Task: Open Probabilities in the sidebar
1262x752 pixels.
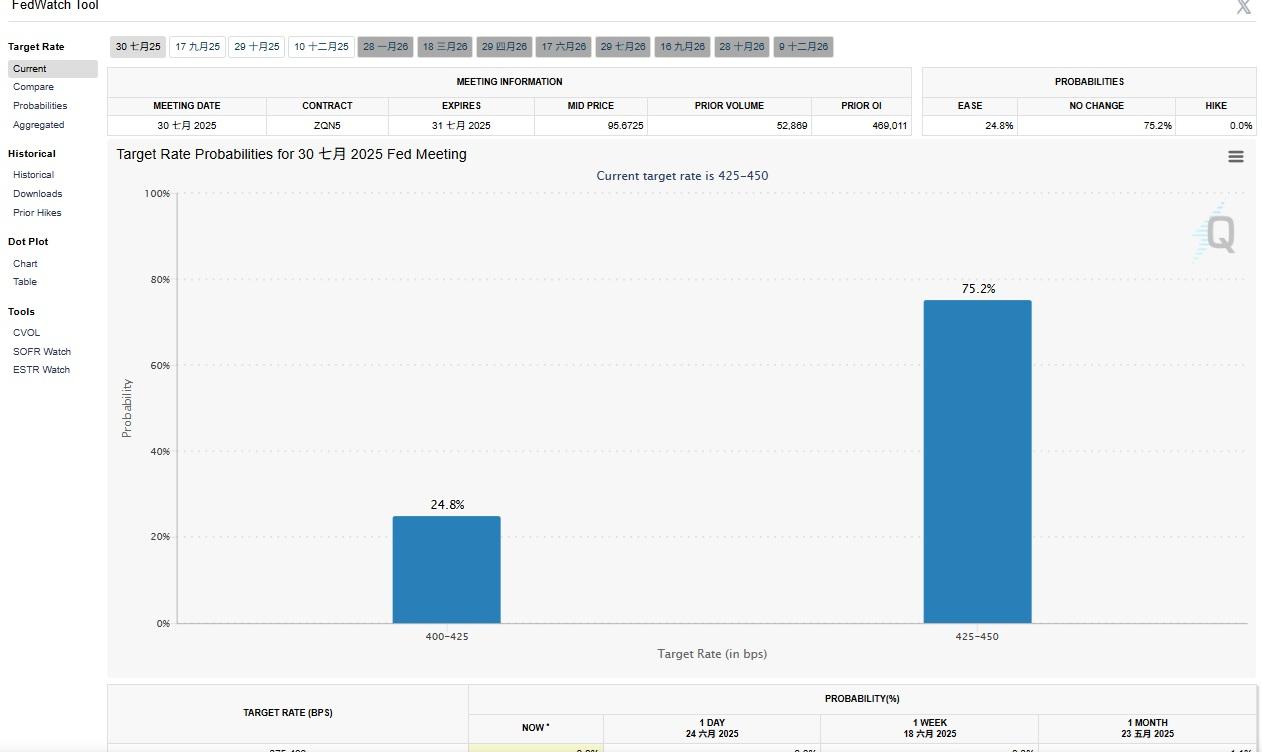Action: [x=40, y=106]
